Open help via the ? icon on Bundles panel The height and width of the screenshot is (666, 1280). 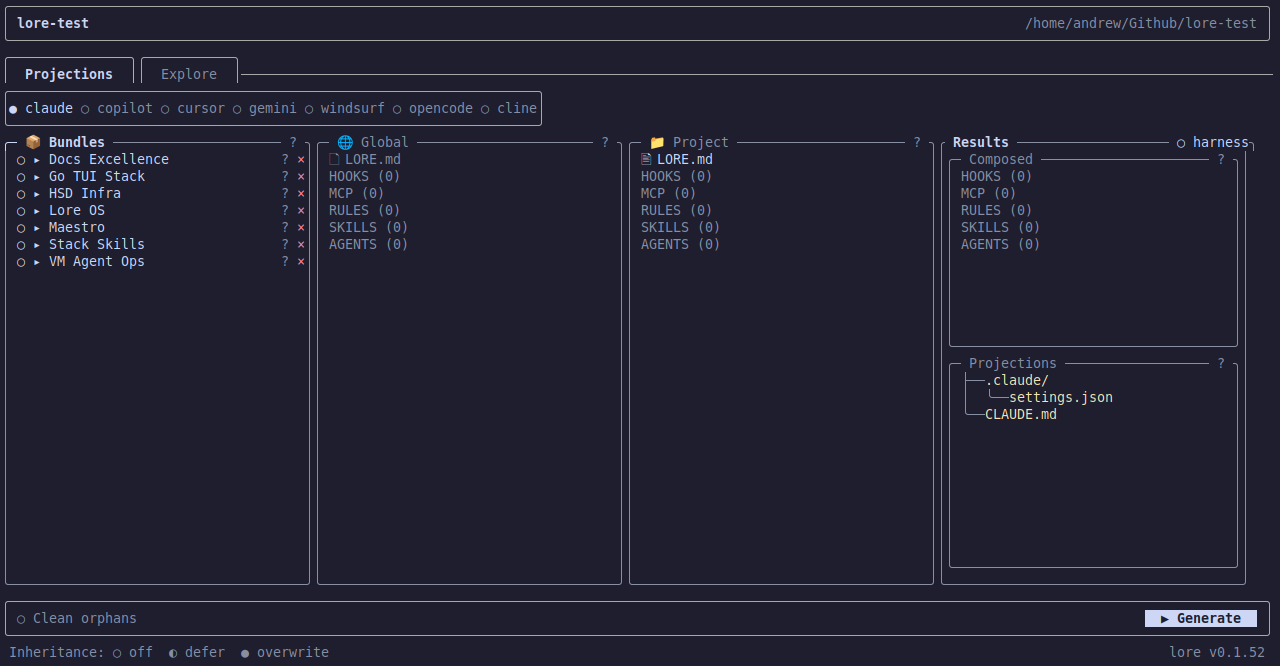coord(292,142)
